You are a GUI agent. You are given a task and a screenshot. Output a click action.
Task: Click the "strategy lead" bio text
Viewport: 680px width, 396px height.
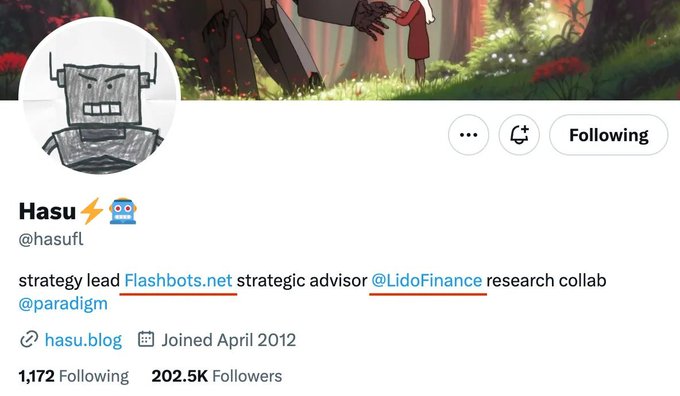coord(69,281)
